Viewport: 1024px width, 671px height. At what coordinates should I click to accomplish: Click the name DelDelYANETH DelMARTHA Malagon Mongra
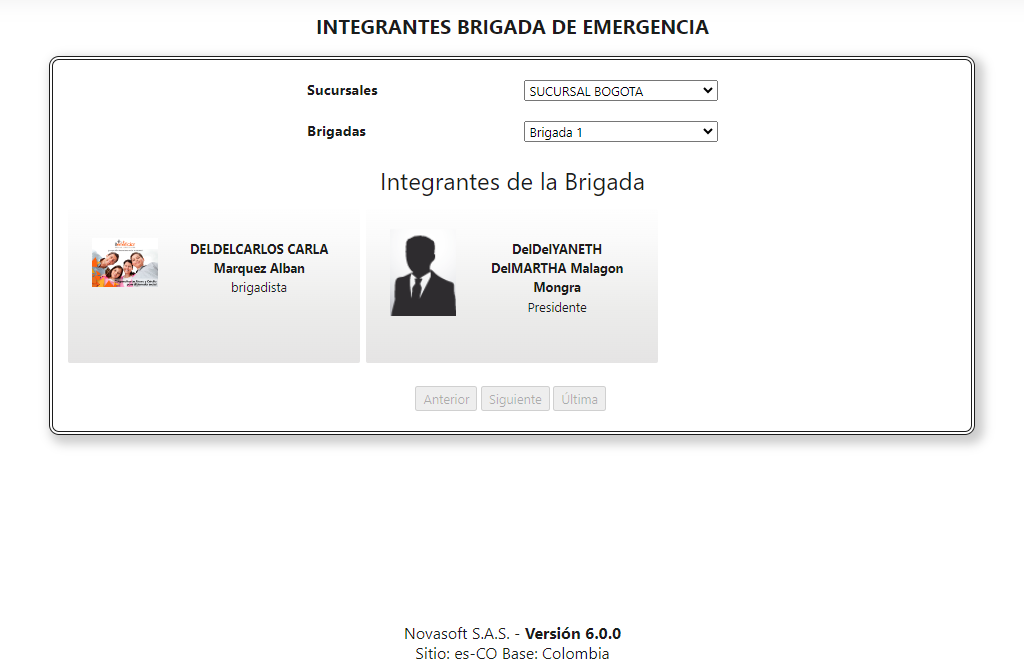pos(557,268)
